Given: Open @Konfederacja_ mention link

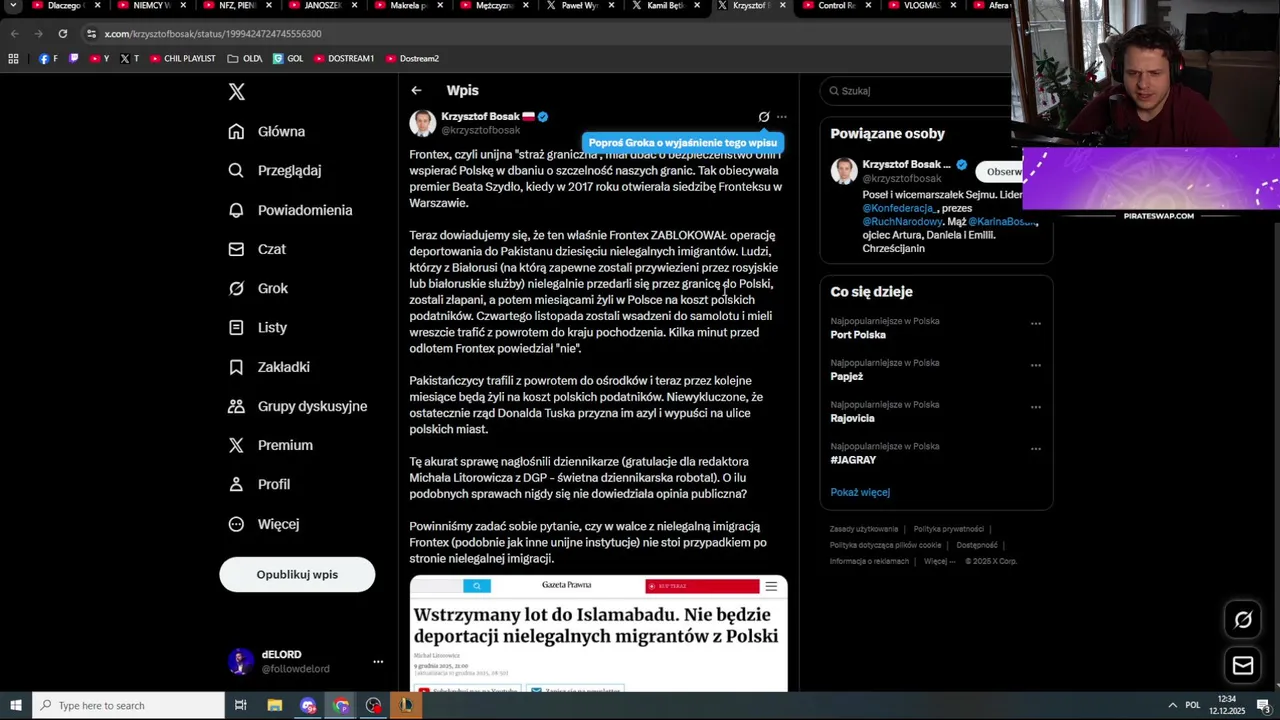Looking at the screenshot, I should (x=899, y=208).
